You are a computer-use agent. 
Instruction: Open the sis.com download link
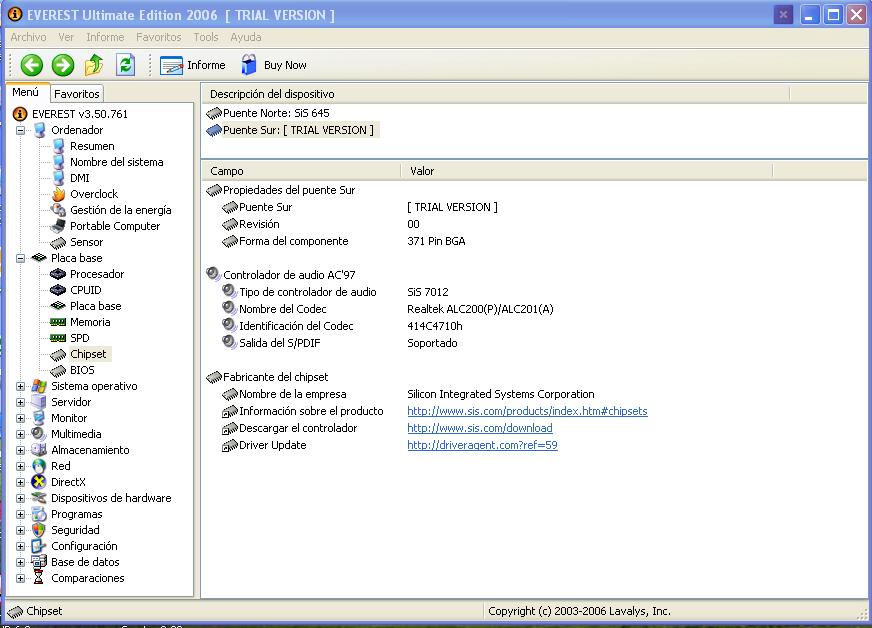(x=479, y=428)
